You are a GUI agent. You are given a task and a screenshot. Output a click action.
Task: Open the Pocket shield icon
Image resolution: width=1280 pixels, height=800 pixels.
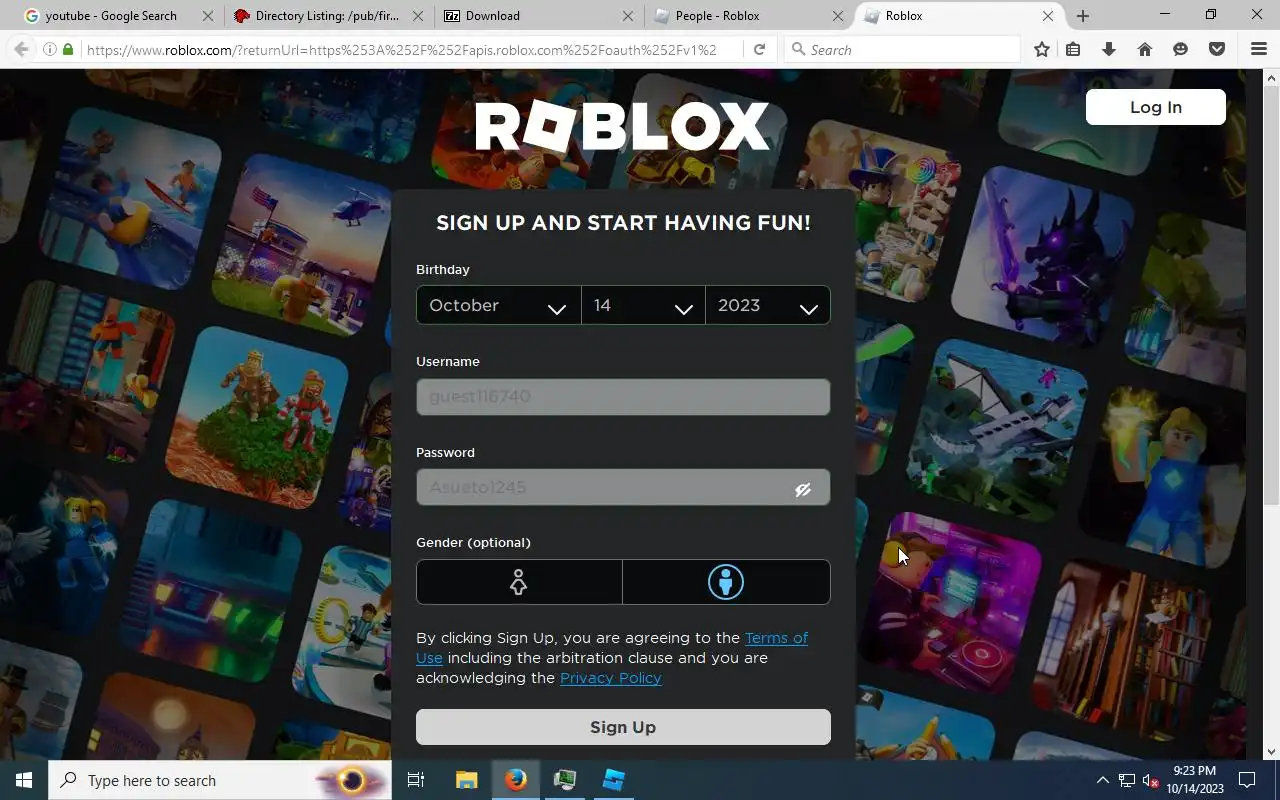(1217, 49)
